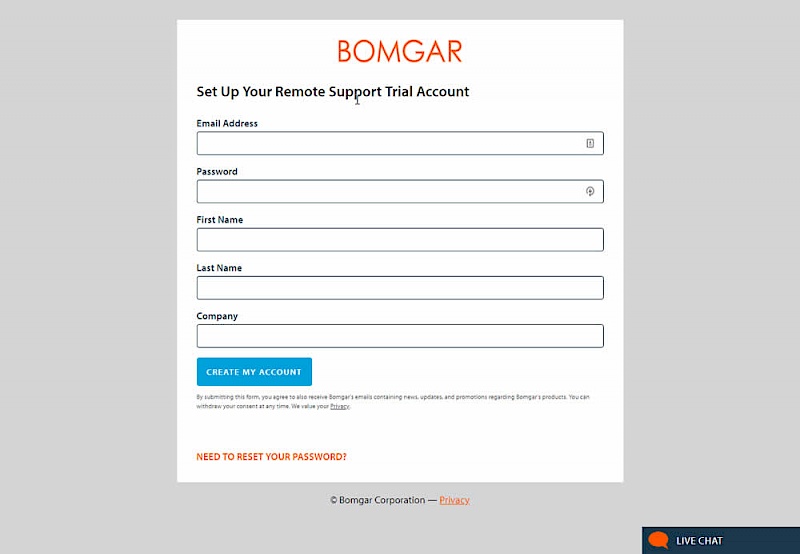Click the Company input field
Image resolution: width=800 pixels, height=554 pixels.
pos(400,336)
